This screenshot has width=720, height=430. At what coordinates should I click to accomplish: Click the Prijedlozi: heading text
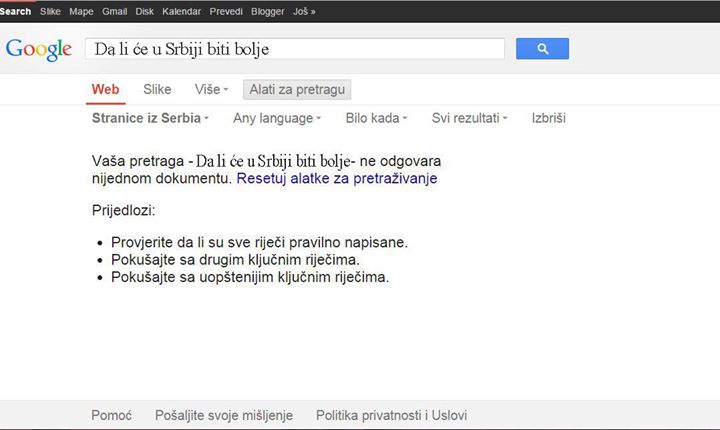124,210
